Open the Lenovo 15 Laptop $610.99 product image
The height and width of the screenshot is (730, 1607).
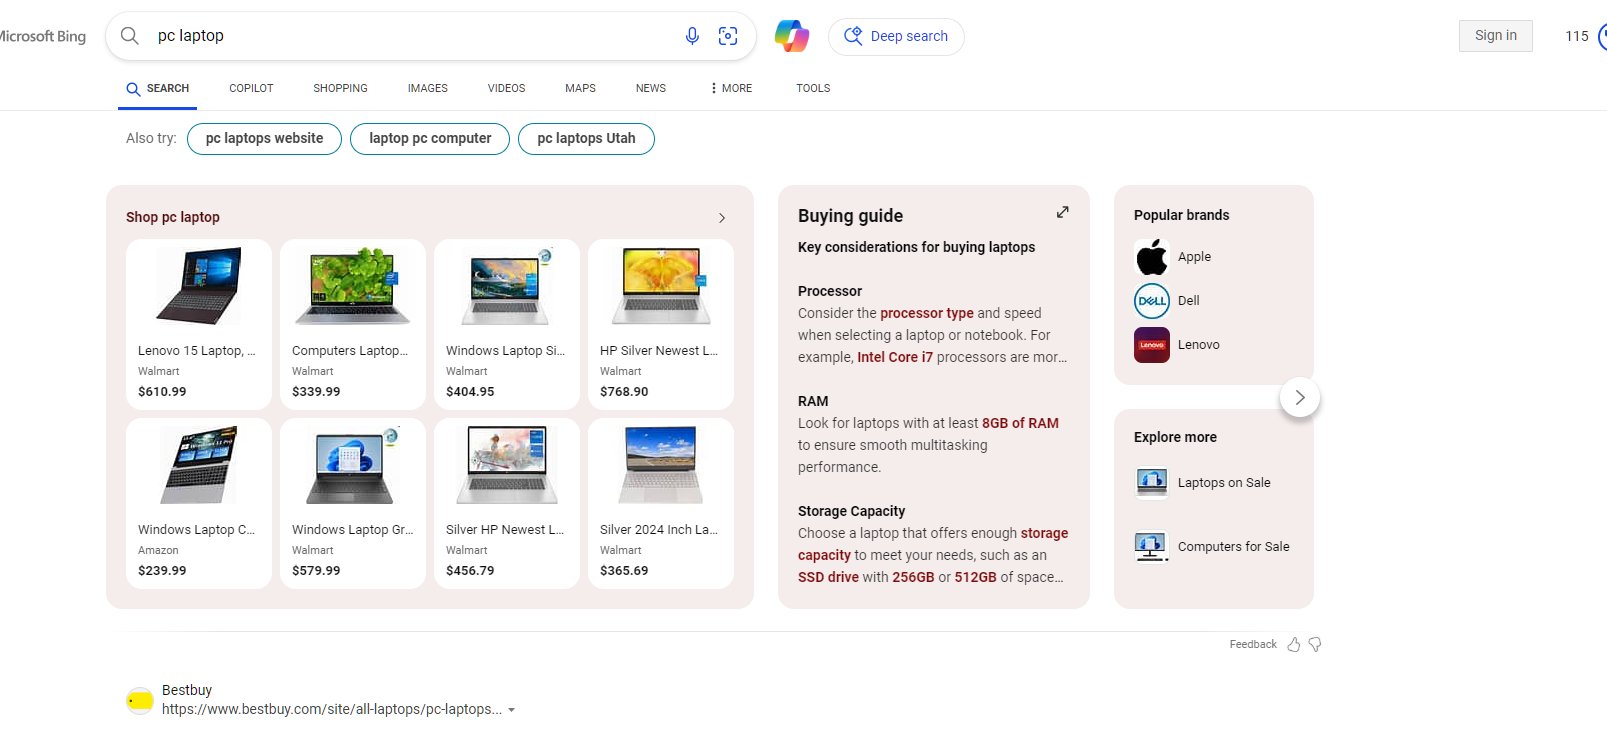tap(199, 287)
